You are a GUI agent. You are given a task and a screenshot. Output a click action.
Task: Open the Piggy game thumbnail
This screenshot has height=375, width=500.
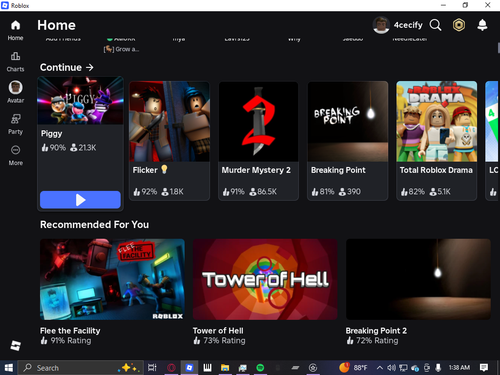tap(80, 100)
